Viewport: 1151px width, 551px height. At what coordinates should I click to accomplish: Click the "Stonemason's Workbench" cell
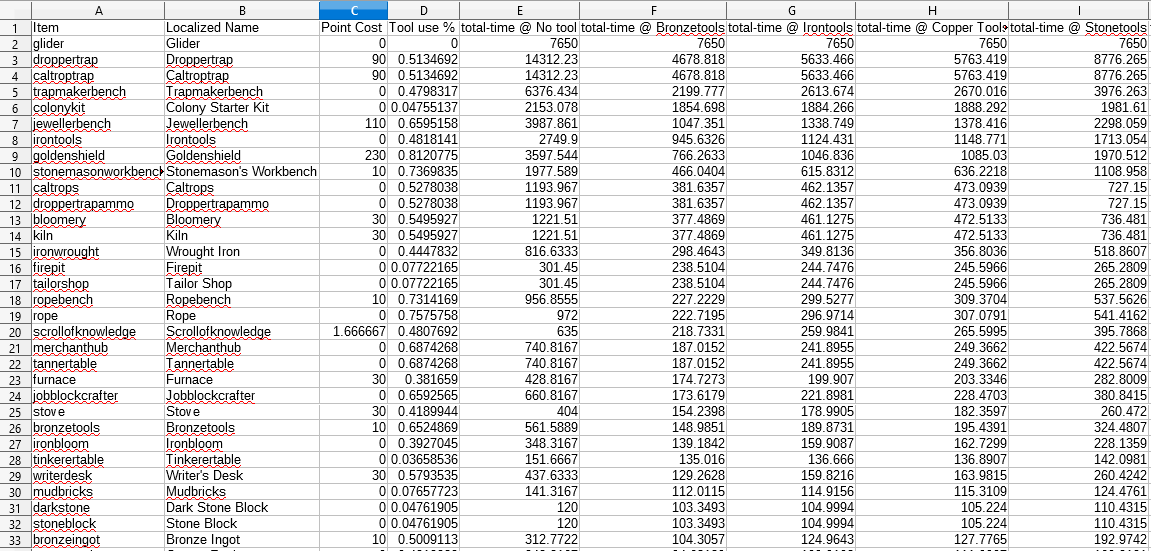(242, 172)
